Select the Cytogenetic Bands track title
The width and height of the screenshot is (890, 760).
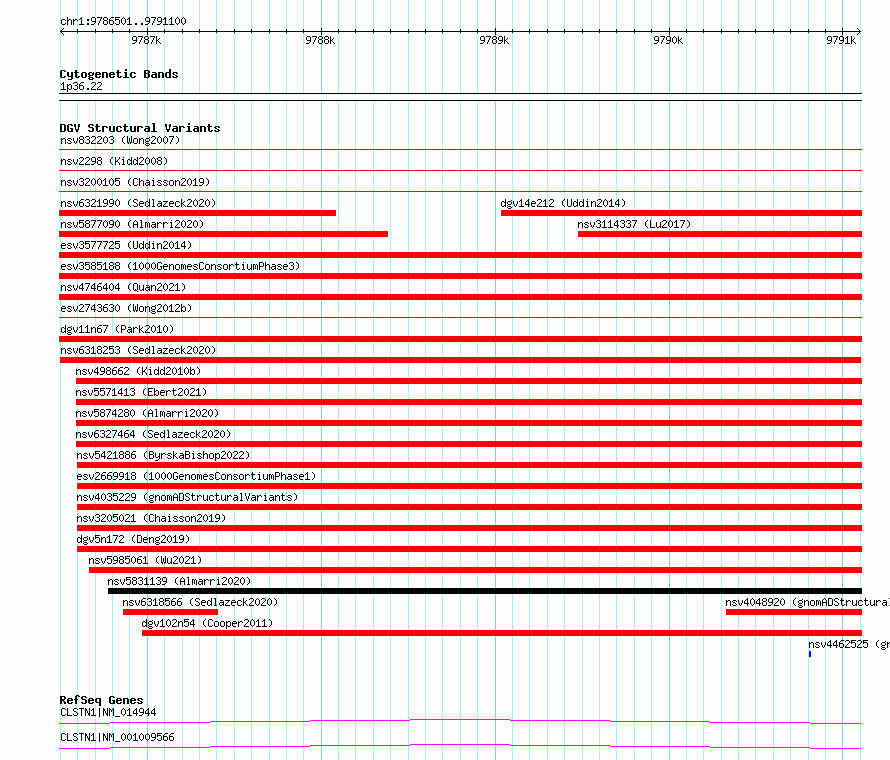pos(119,74)
